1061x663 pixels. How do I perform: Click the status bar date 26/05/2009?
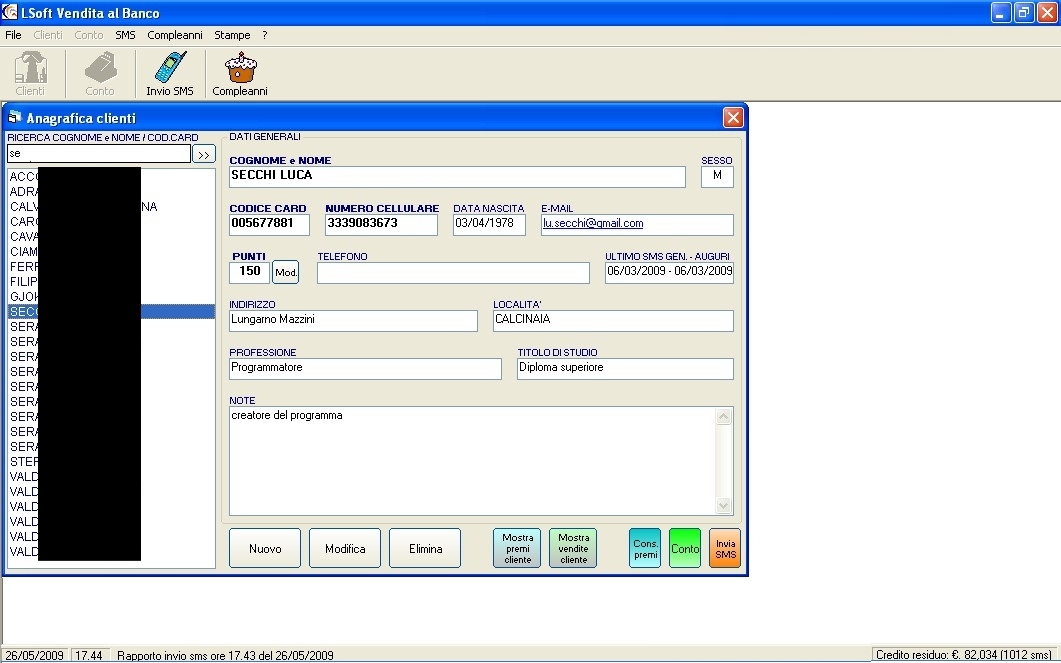pos(35,656)
